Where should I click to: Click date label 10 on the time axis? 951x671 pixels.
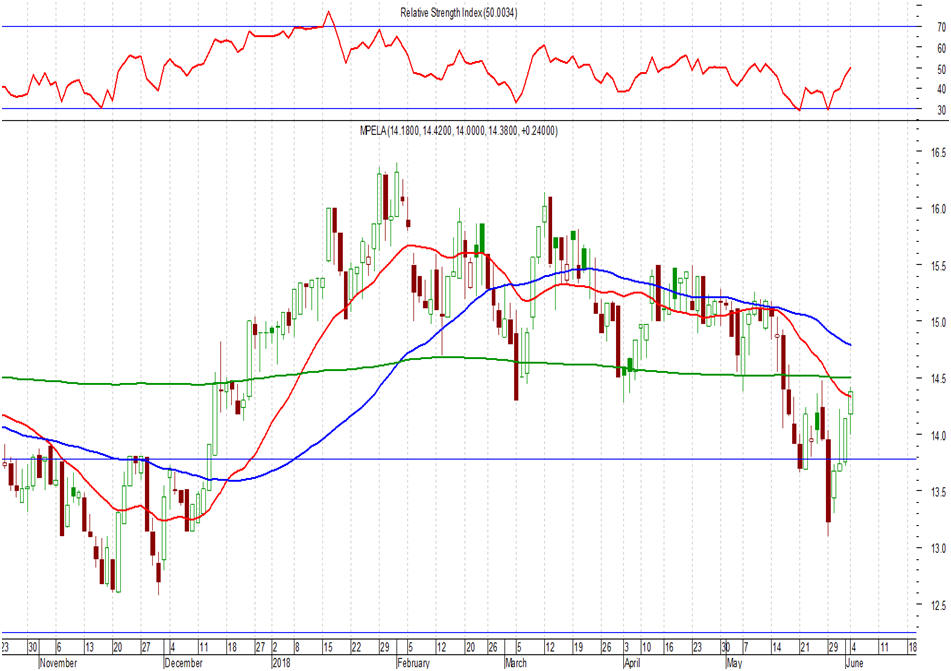(x=647, y=647)
